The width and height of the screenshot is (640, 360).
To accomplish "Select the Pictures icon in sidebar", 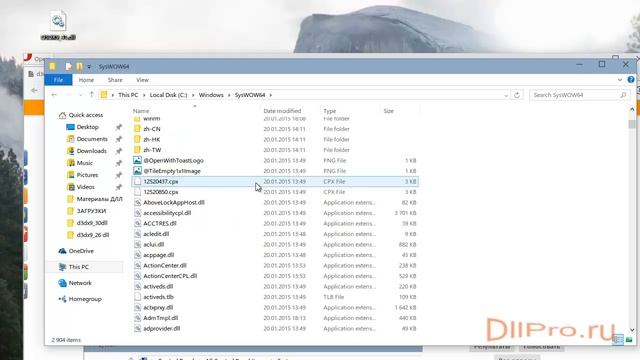I will pos(70,175).
